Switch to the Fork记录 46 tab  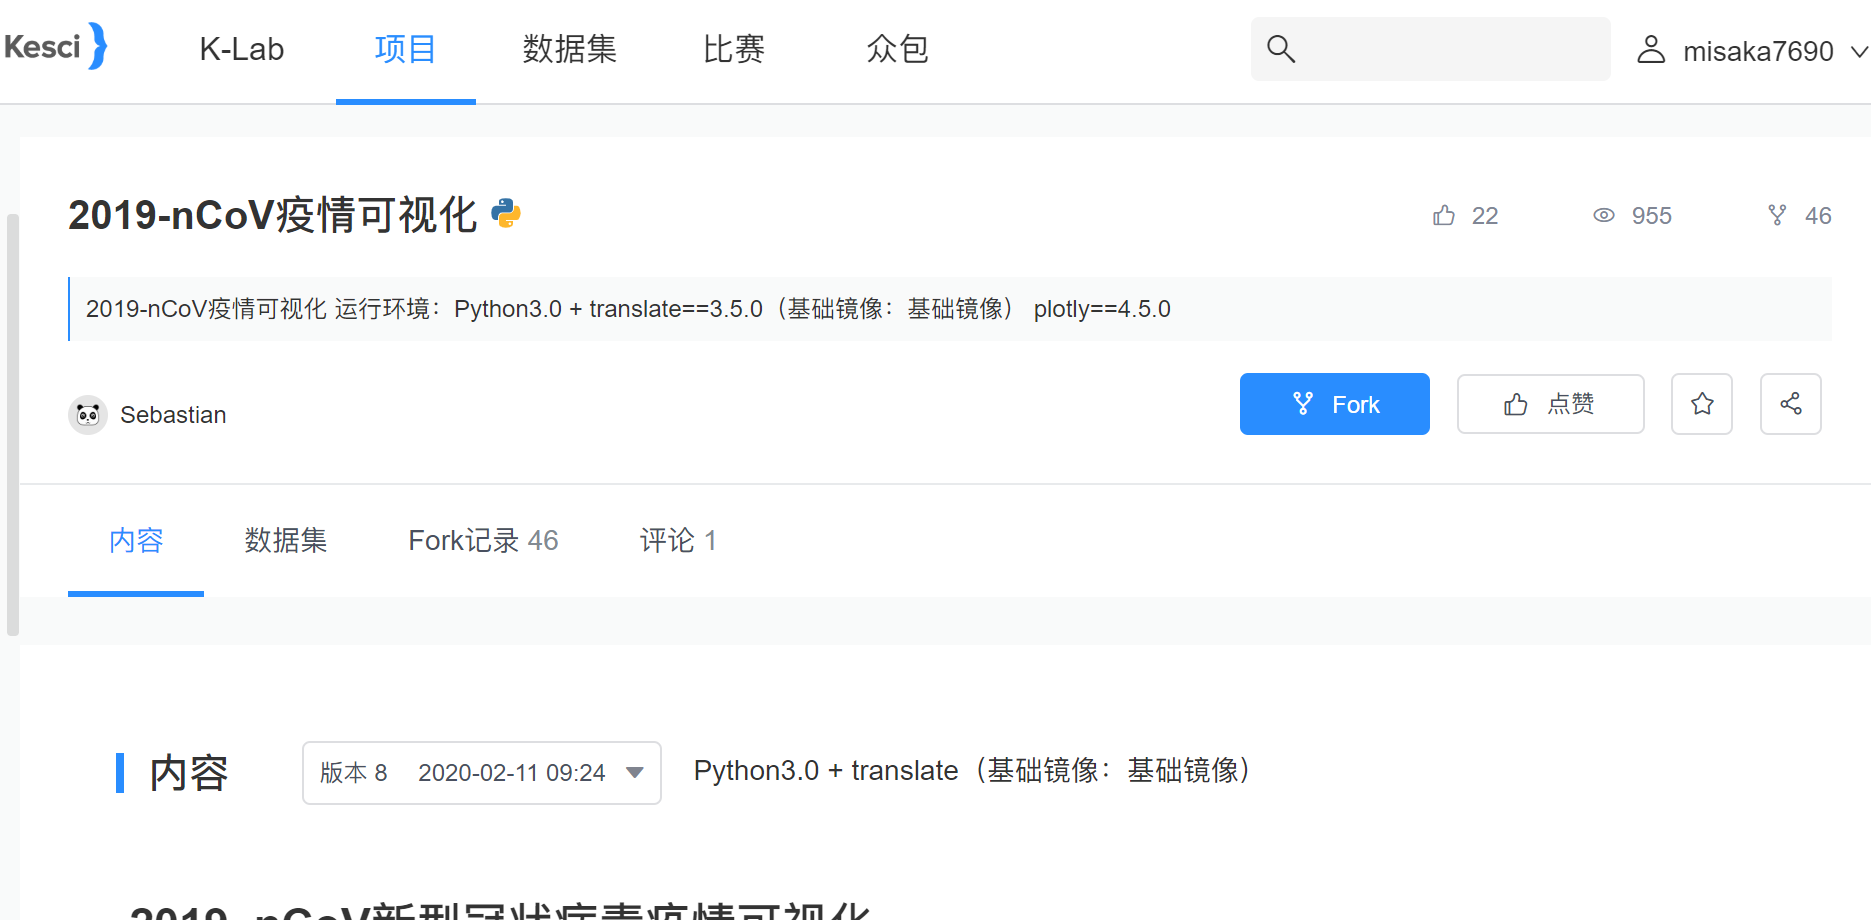[483, 541]
